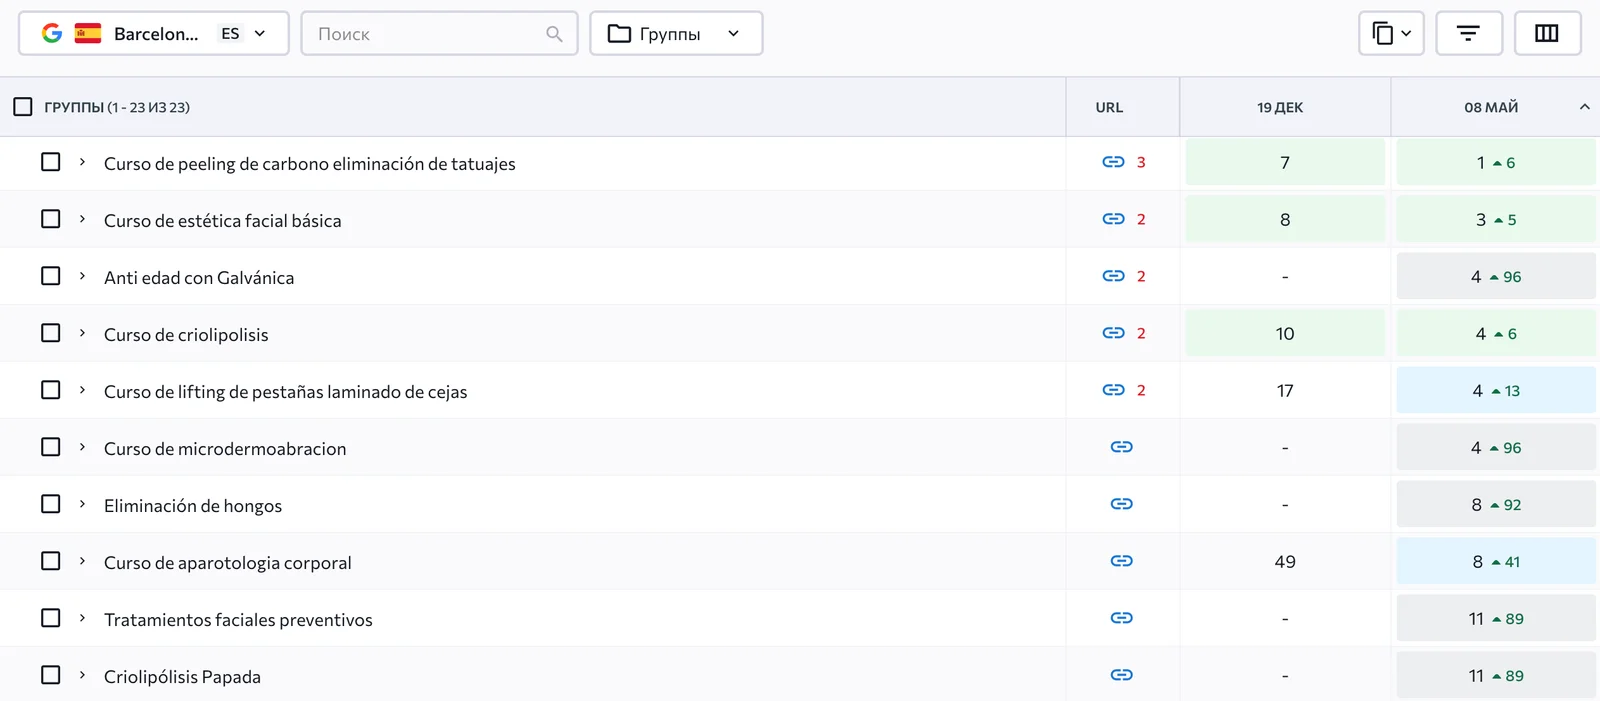Click the search magnifier icon
Viewport: 1600px width, 701px height.
point(554,34)
